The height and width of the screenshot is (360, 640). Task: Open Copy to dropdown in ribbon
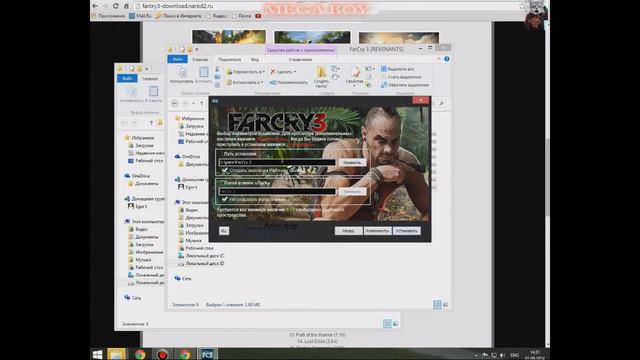tap(244, 82)
